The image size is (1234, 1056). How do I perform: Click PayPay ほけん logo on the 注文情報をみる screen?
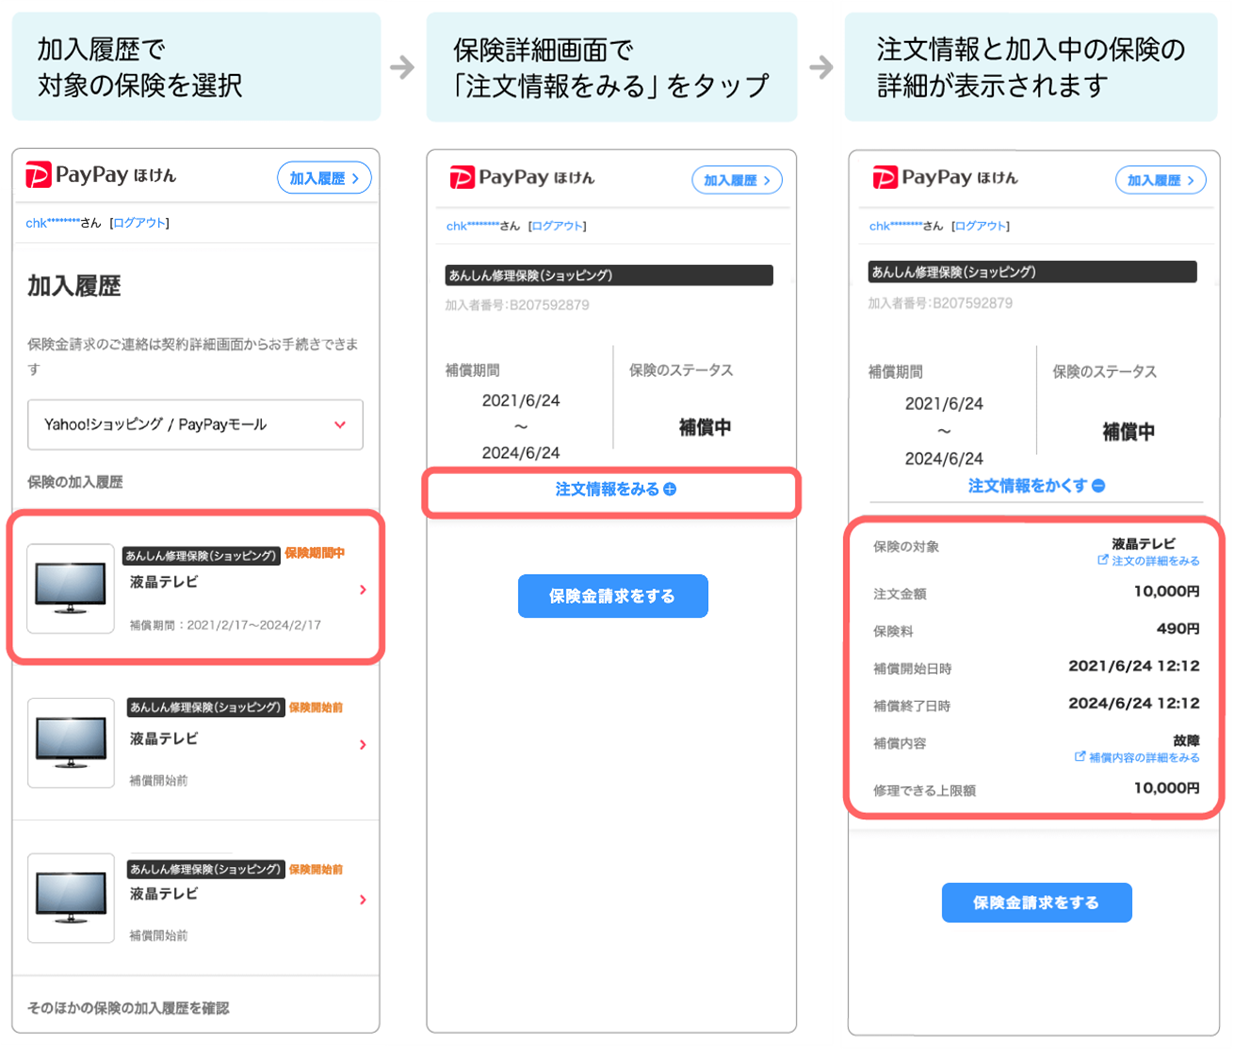[521, 178]
